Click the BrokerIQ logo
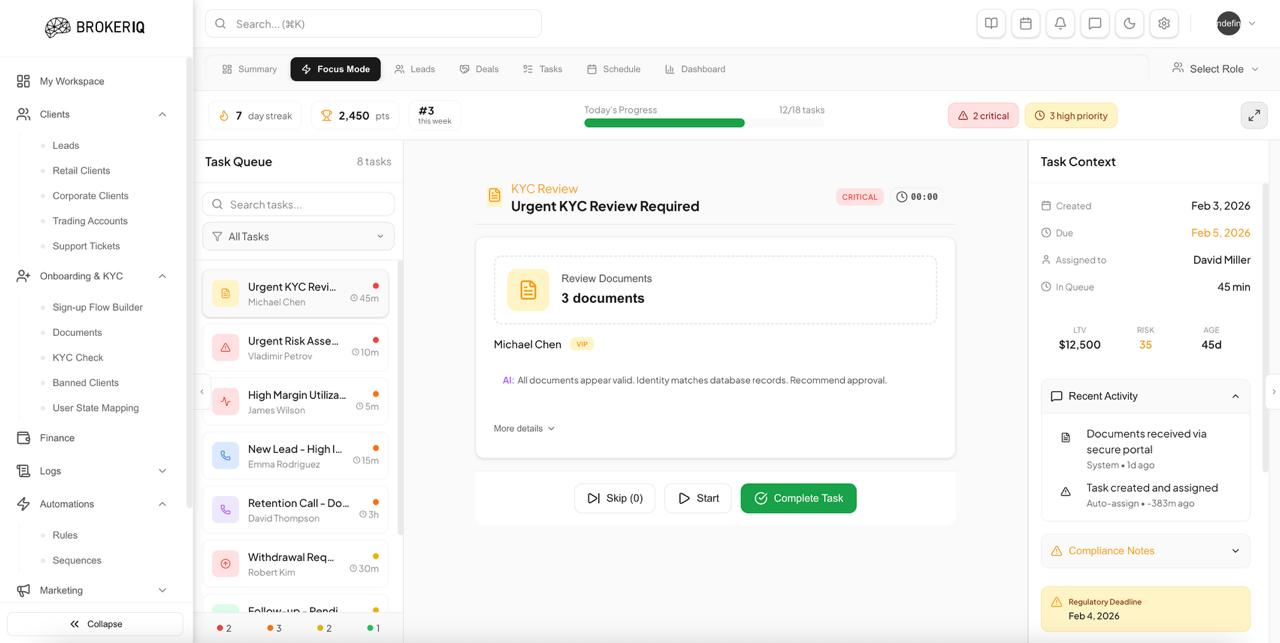This screenshot has height=643, width=1280. tap(95, 27)
